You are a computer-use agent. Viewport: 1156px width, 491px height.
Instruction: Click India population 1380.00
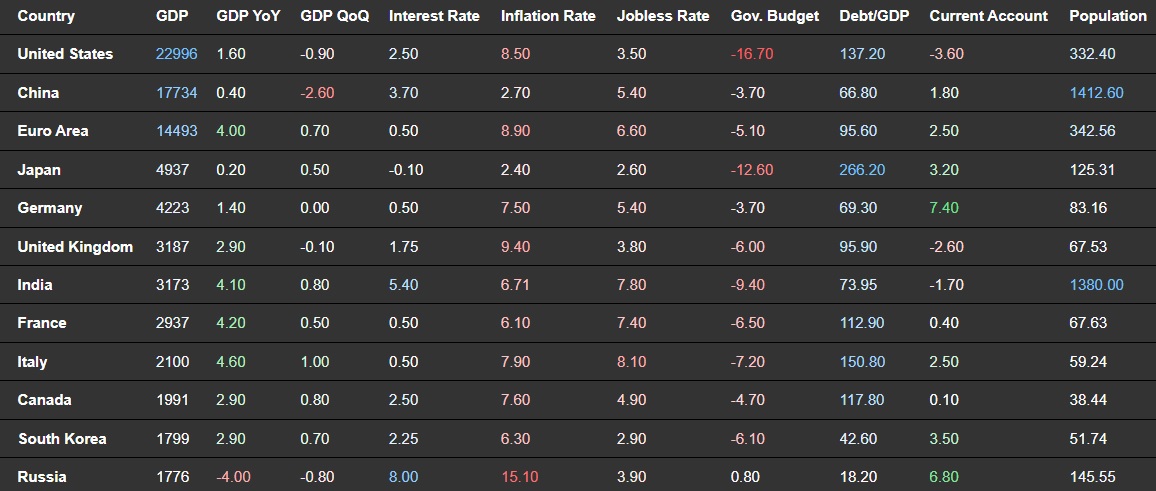pyautogui.click(x=1097, y=285)
